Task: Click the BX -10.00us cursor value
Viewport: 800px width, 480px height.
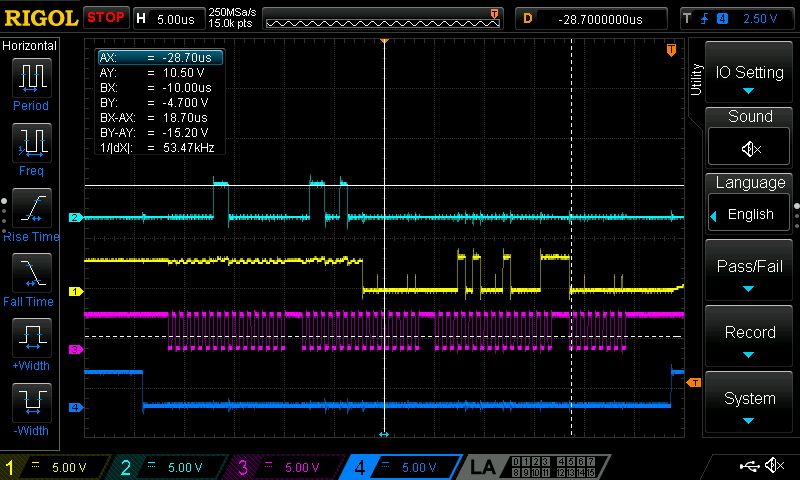Action: click(187, 87)
